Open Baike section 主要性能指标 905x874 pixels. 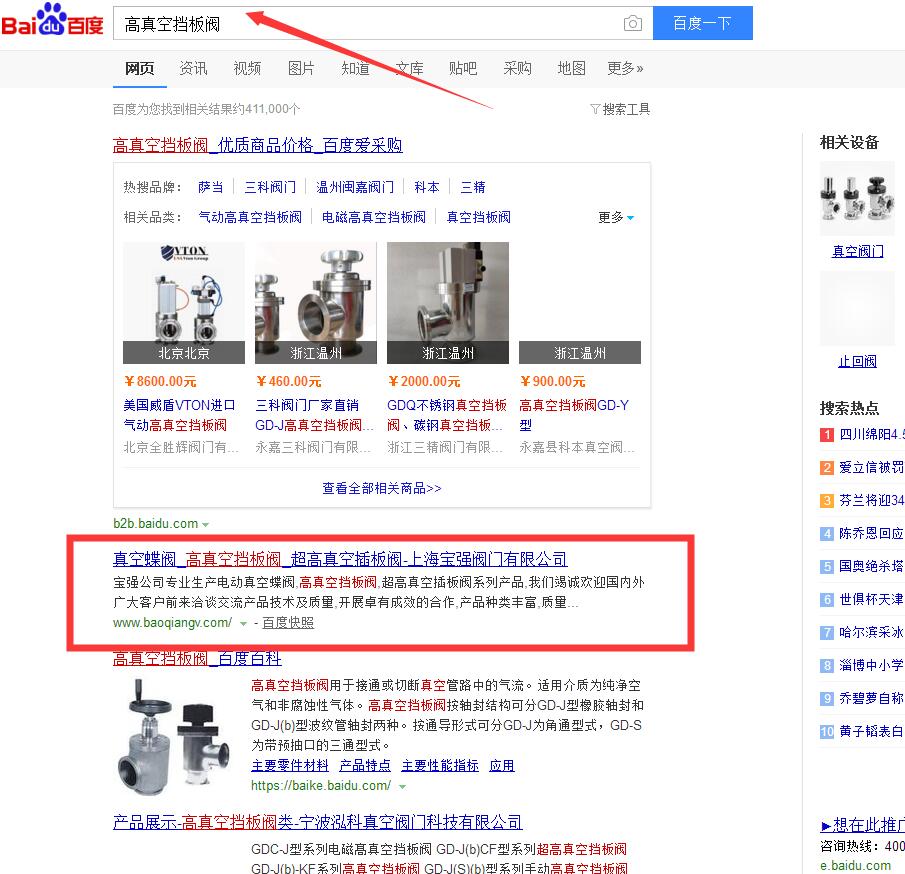[440, 765]
